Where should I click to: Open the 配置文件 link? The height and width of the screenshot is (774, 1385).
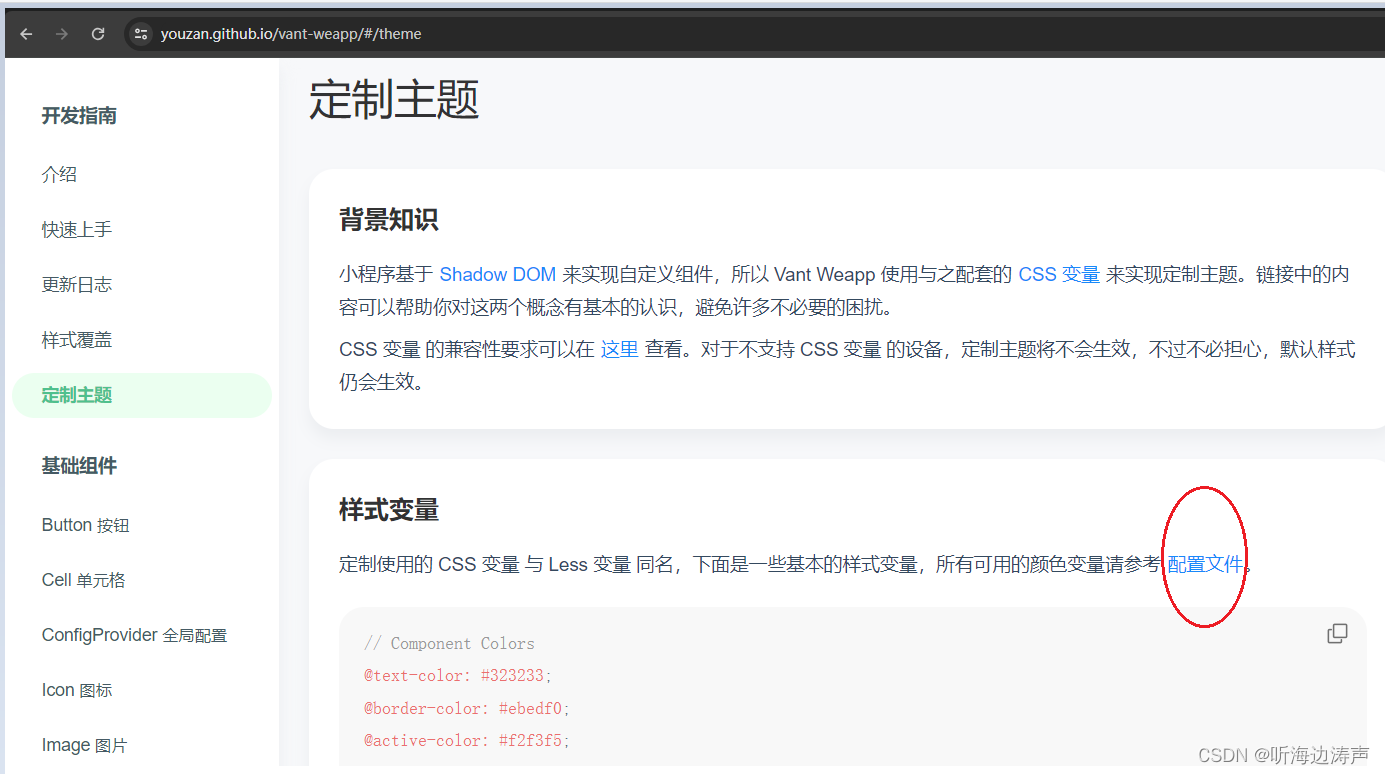click(1205, 564)
